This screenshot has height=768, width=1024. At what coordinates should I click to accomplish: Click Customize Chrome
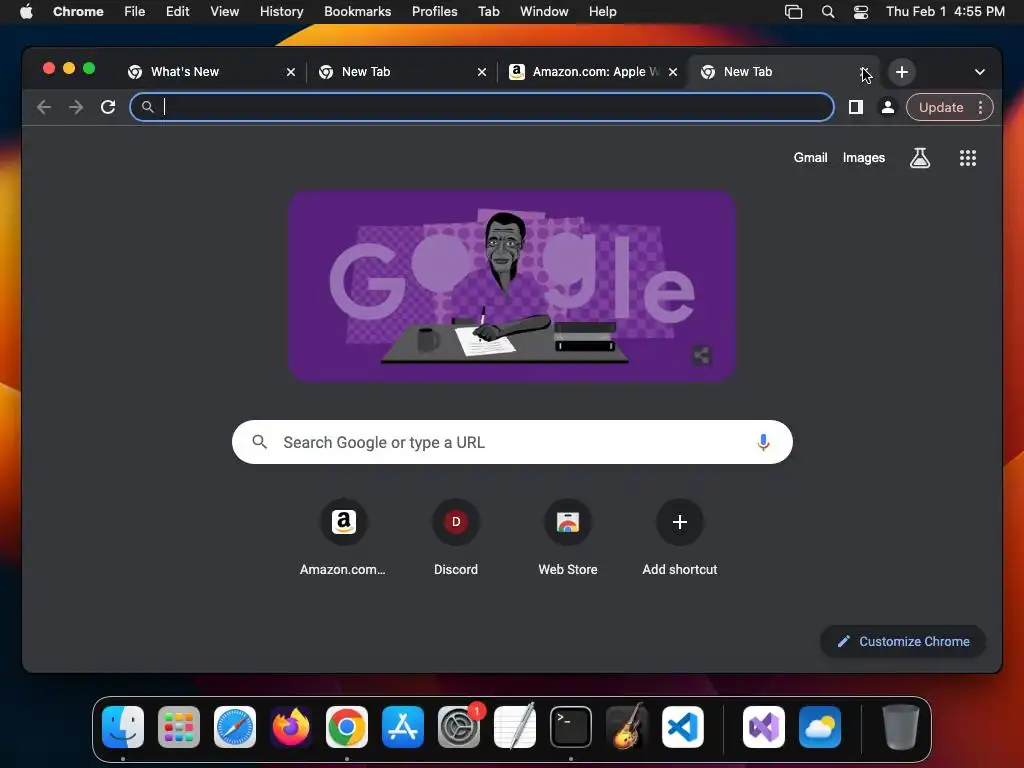point(903,641)
